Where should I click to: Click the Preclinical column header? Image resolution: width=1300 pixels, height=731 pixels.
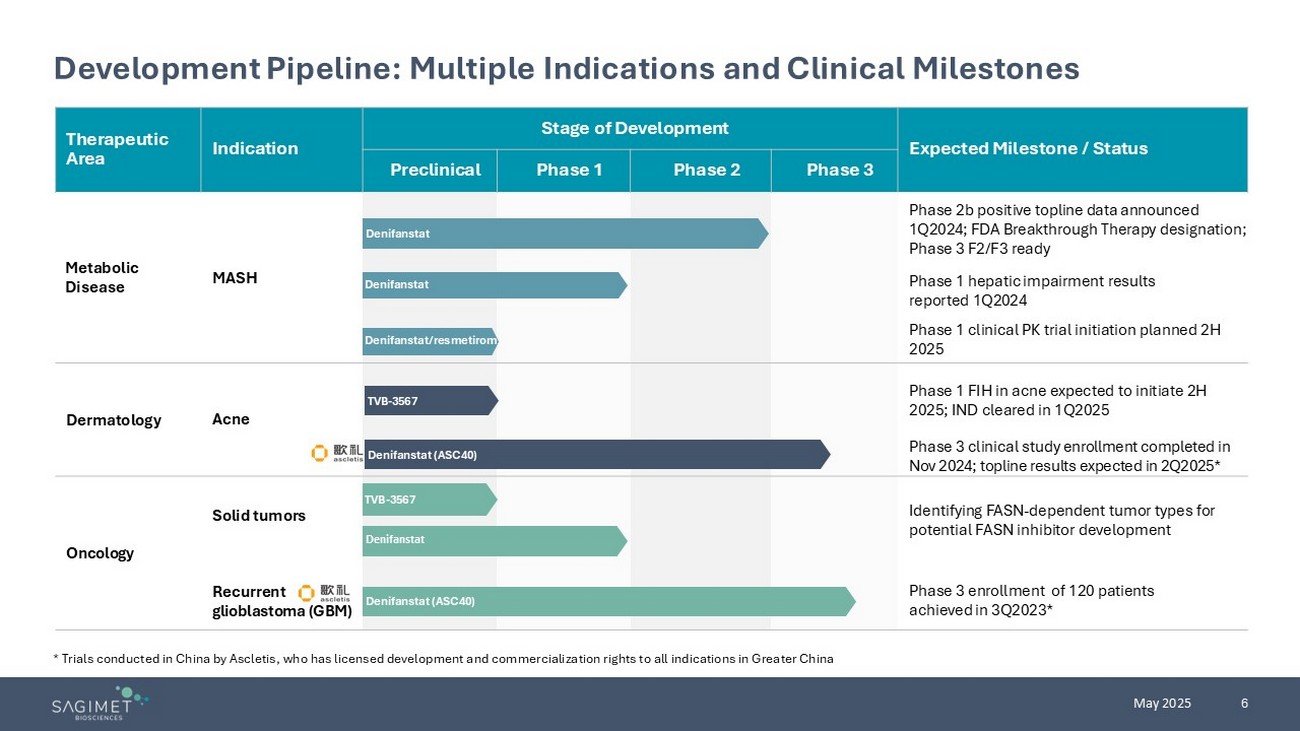coord(435,170)
